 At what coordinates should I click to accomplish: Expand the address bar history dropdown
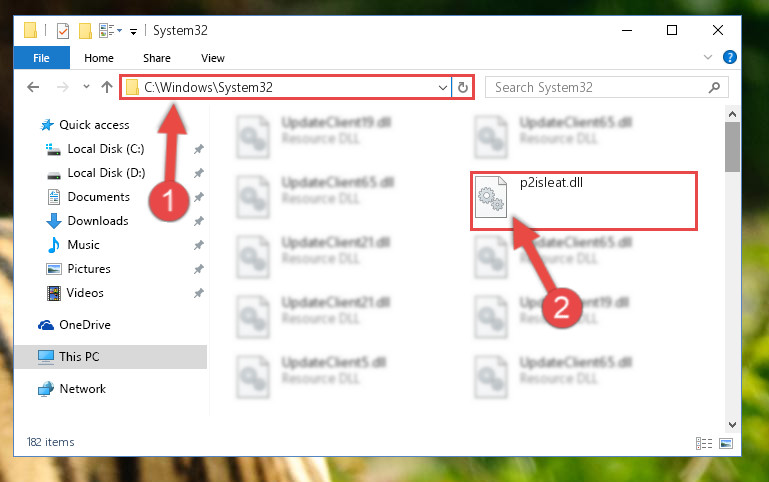tap(442, 87)
